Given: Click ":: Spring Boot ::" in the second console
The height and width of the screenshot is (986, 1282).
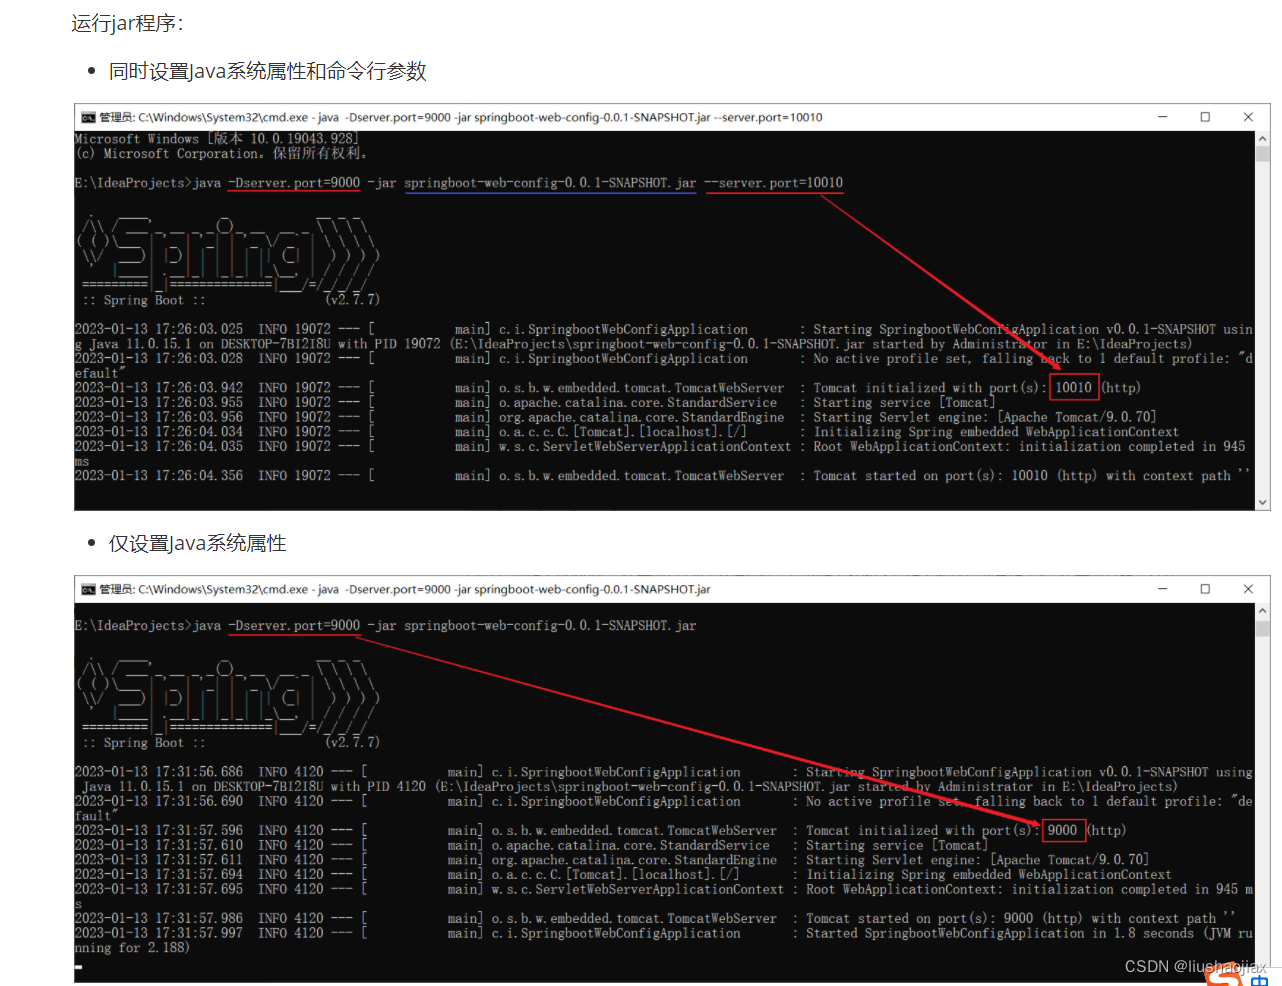Looking at the screenshot, I should (x=144, y=742).
